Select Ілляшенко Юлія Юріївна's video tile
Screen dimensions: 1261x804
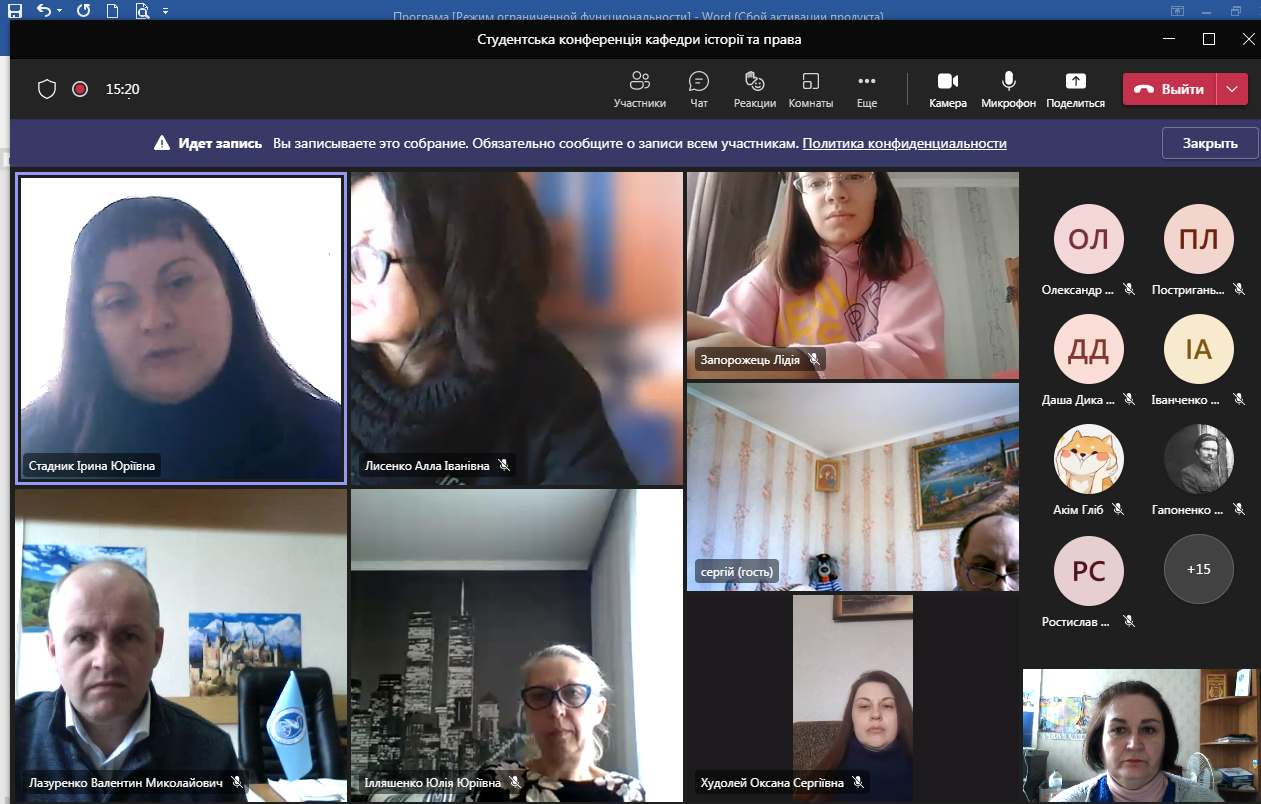(517, 645)
